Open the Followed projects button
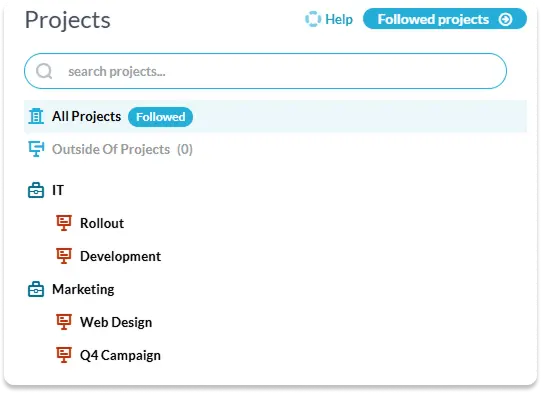The width and height of the screenshot is (541, 393). (445, 19)
